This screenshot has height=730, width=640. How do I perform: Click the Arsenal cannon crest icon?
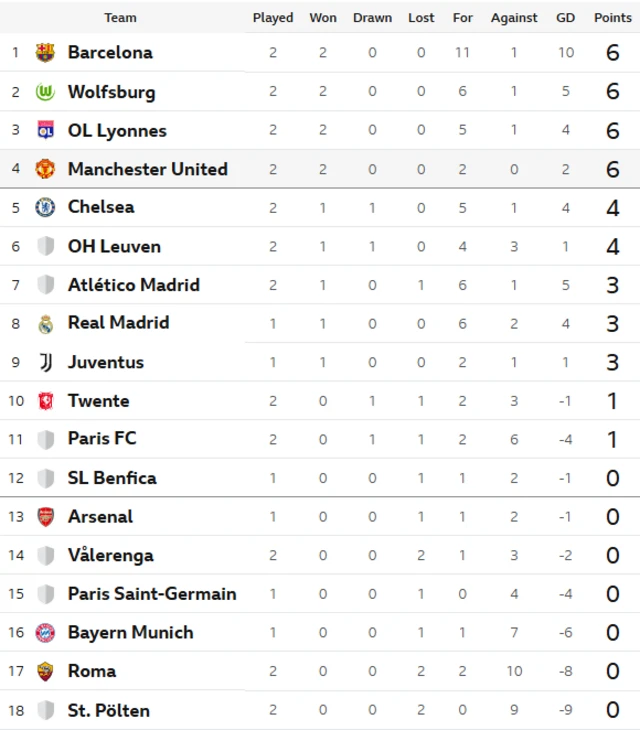pos(45,517)
